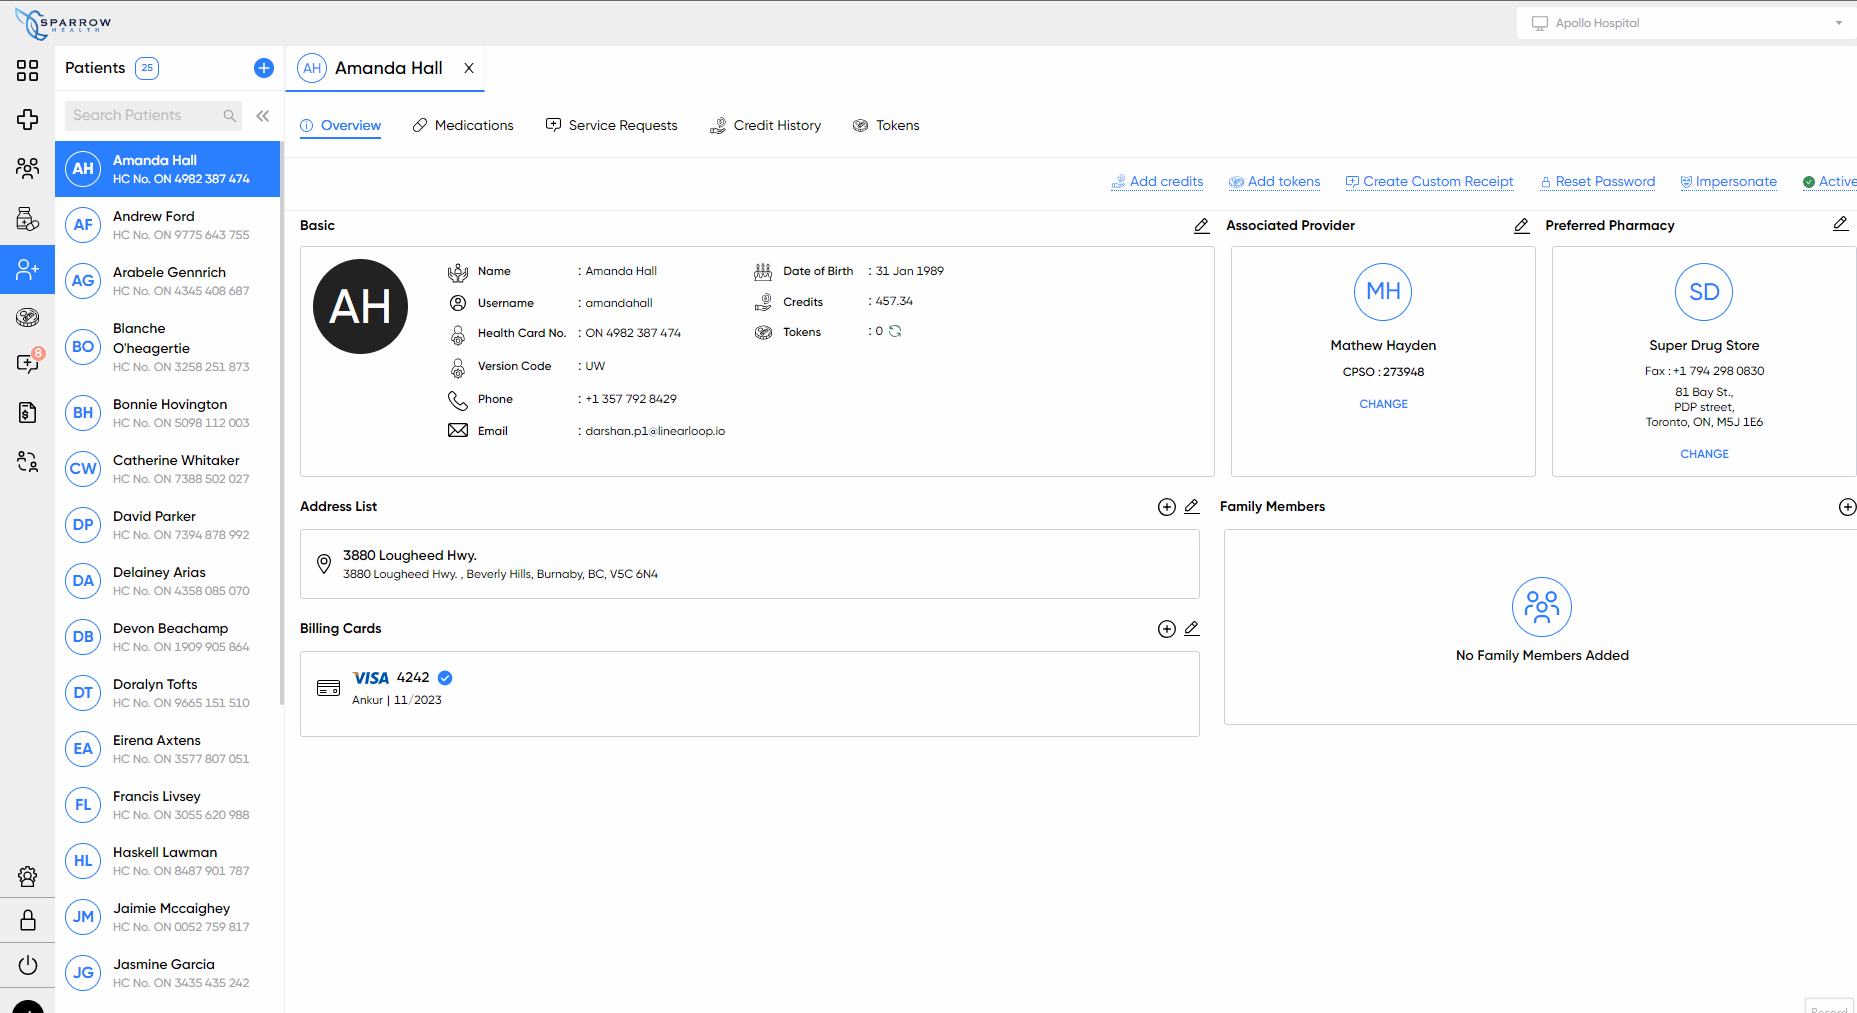
Task: Open the dashboard grid icon in sidebar
Action: point(28,69)
